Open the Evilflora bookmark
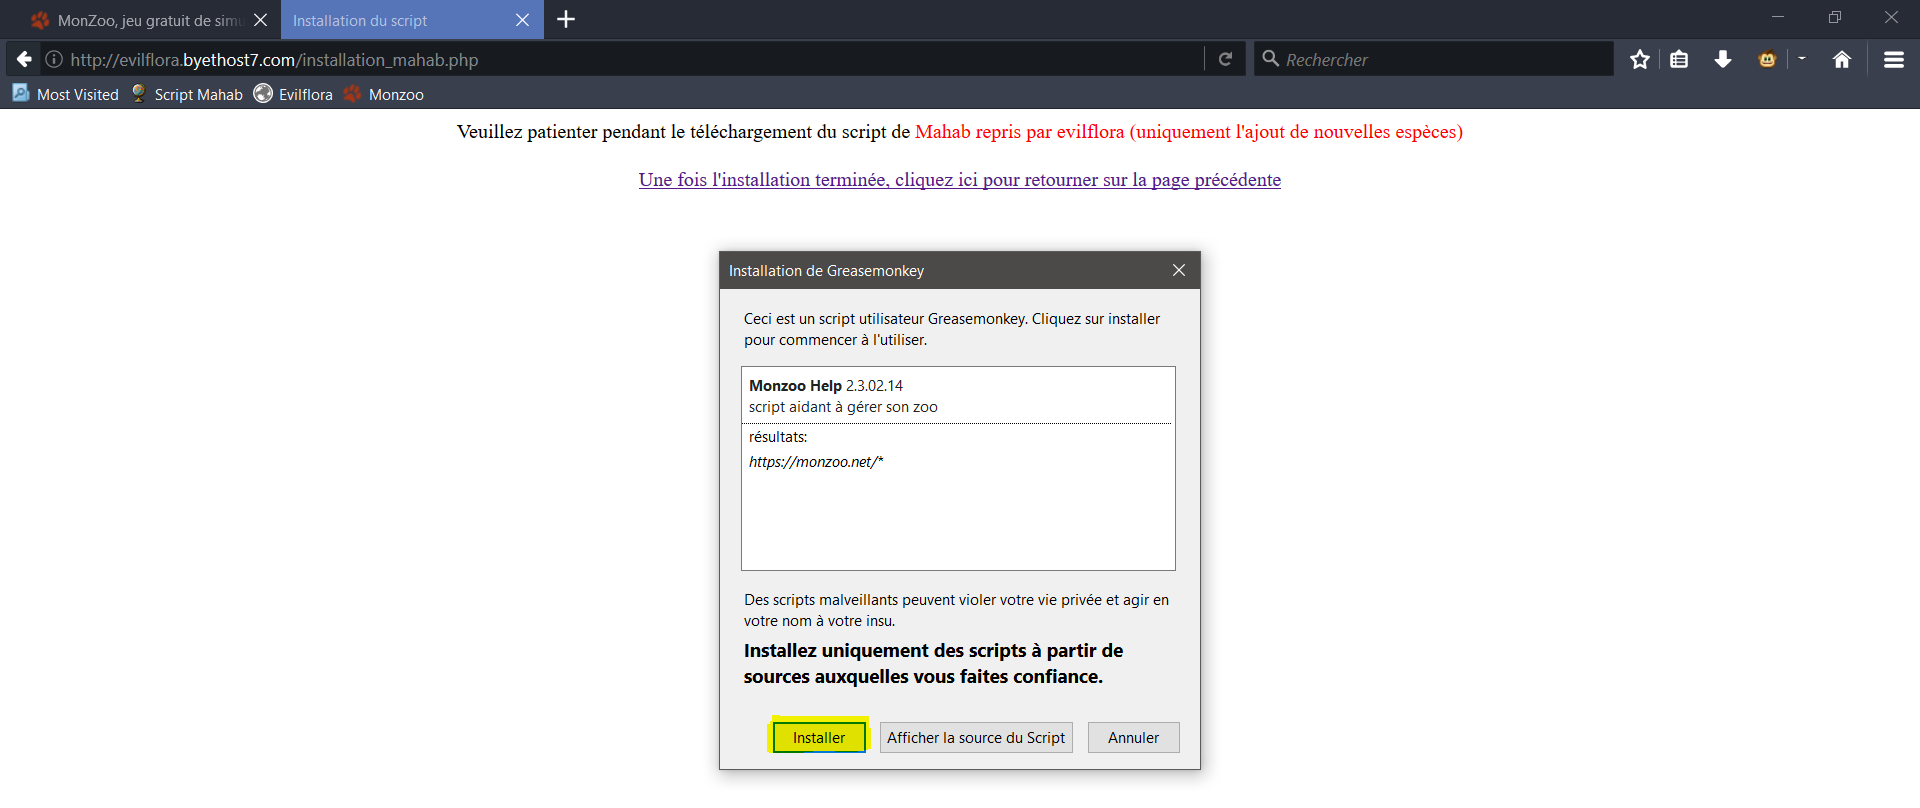Screen dimensions: 1920x808 pyautogui.click(x=293, y=94)
